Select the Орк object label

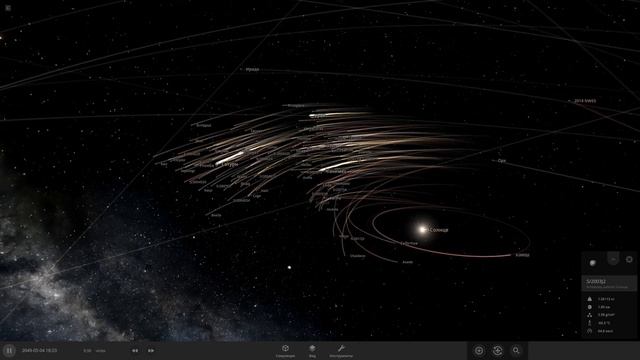[502, 161]
